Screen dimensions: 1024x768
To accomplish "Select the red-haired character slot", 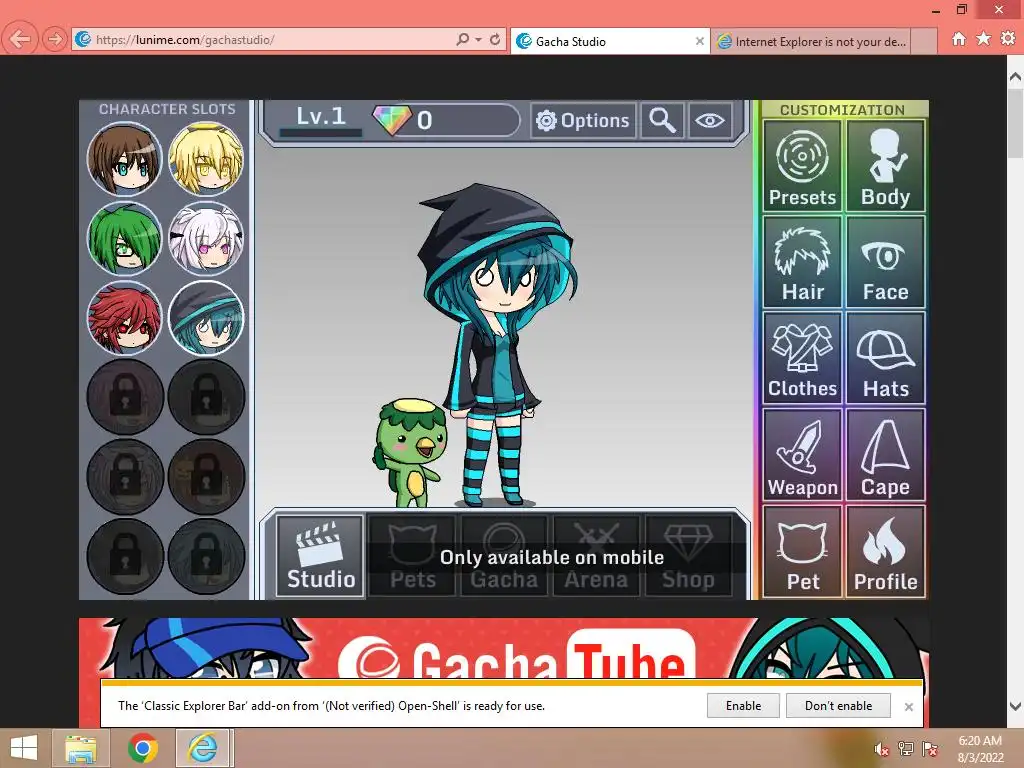I will 124,318.
